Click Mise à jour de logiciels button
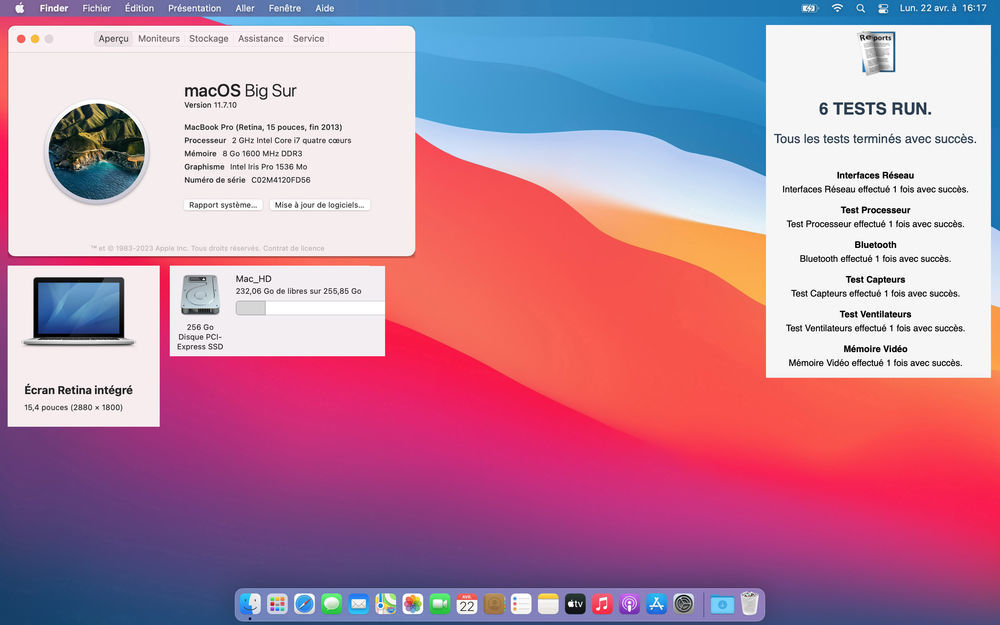The image size is (1000, 625). (x=320, y=205)
